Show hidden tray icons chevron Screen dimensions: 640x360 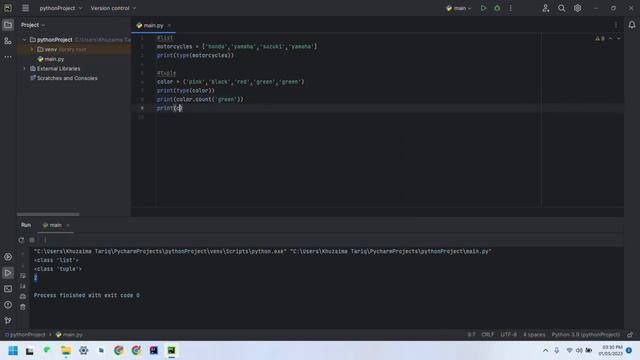click(x=545, y=351)
